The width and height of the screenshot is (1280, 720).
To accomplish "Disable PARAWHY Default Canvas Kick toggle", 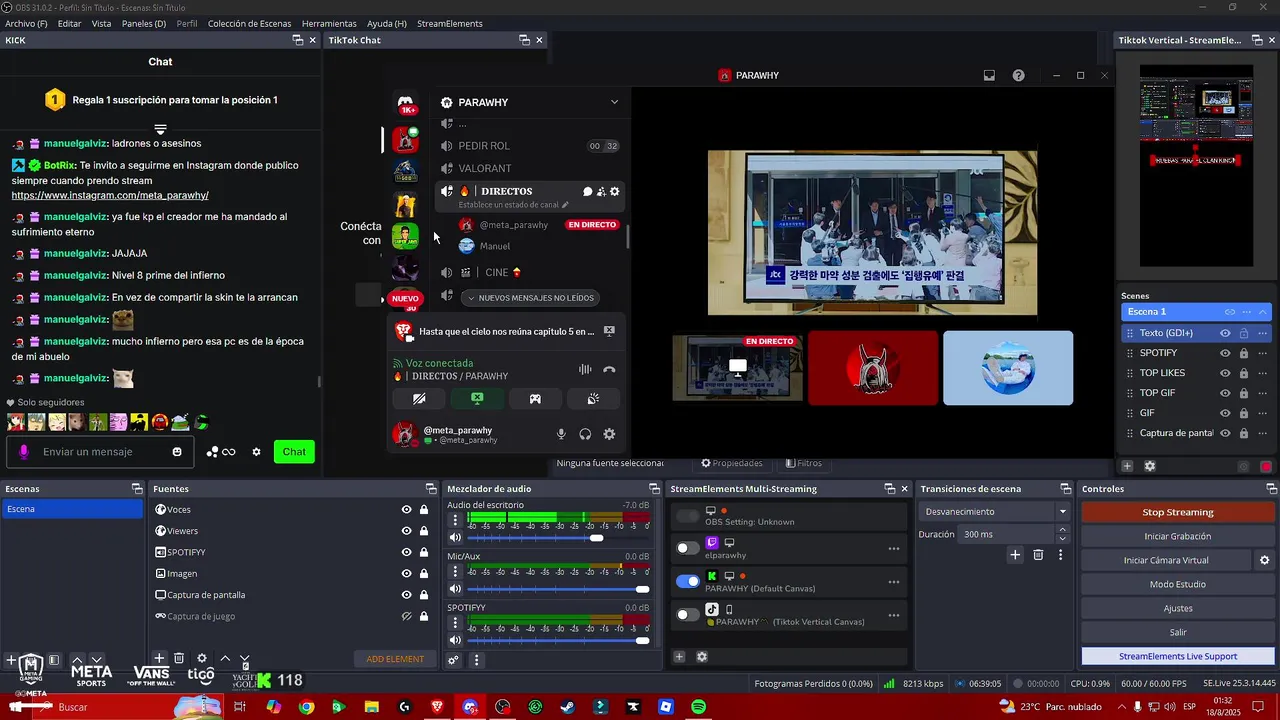I will click(688, 581).
